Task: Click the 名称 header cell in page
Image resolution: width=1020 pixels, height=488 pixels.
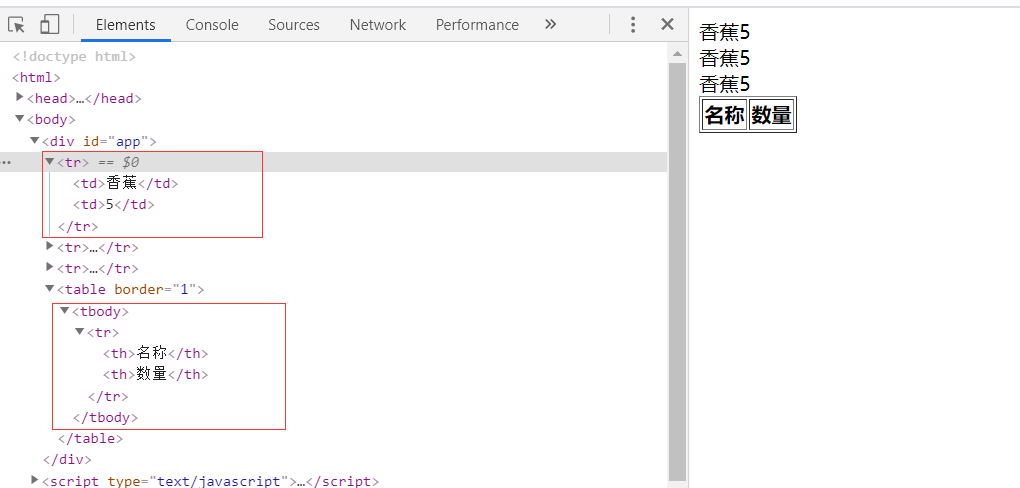Action: 724,115
